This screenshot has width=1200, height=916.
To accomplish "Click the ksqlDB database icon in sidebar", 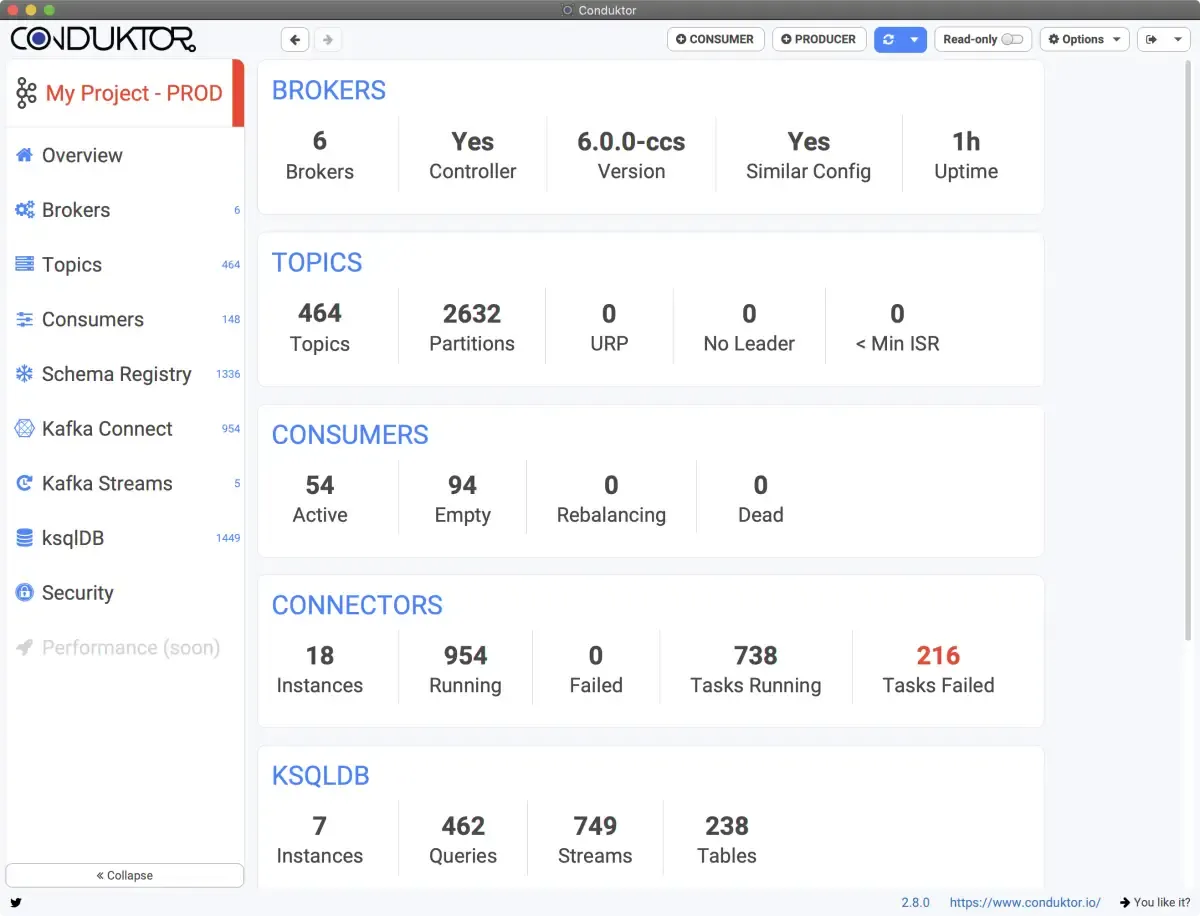I will (25, 538).
